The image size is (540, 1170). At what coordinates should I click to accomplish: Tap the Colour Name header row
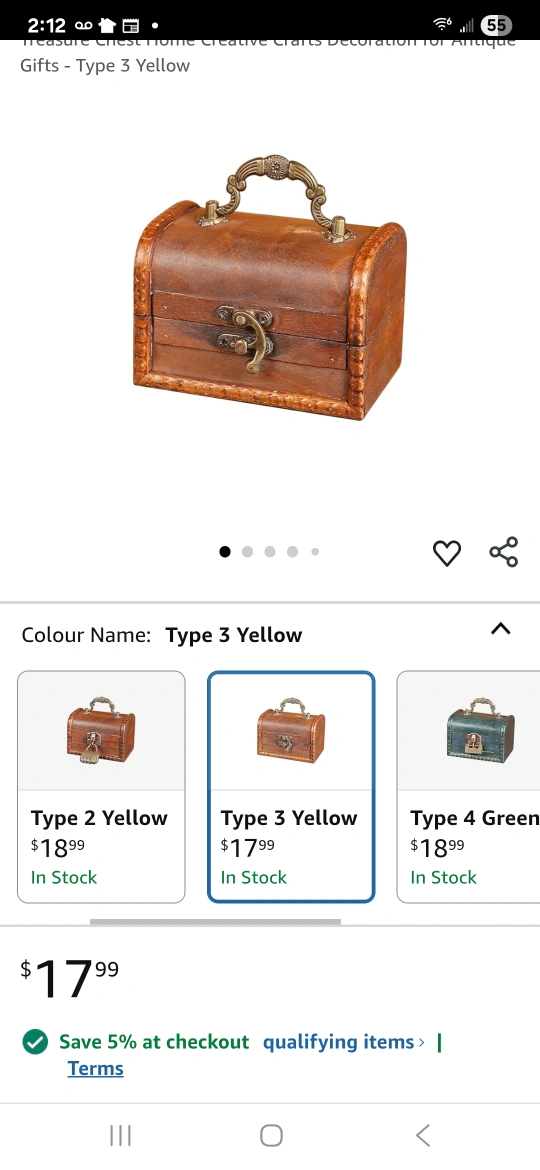[x=270, y=635]
